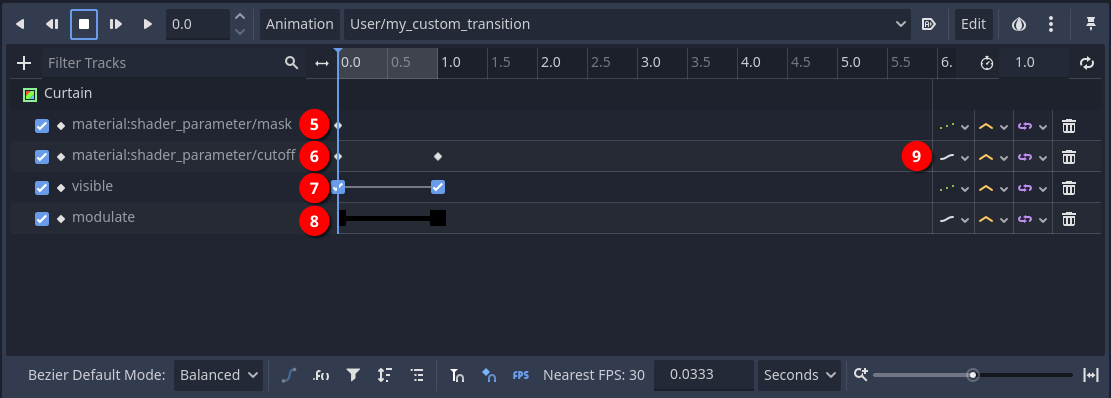The image size is (1111, 398).
Task: Stop animation playback
Action: click(x=84, y=24)
